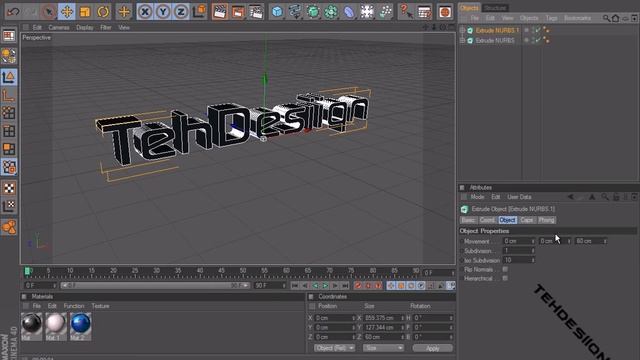Image resolution: width=640 pixels, height=360 pixels.
Task: Switch to the Basic attributes tab
Action: [x=468, y=220]
